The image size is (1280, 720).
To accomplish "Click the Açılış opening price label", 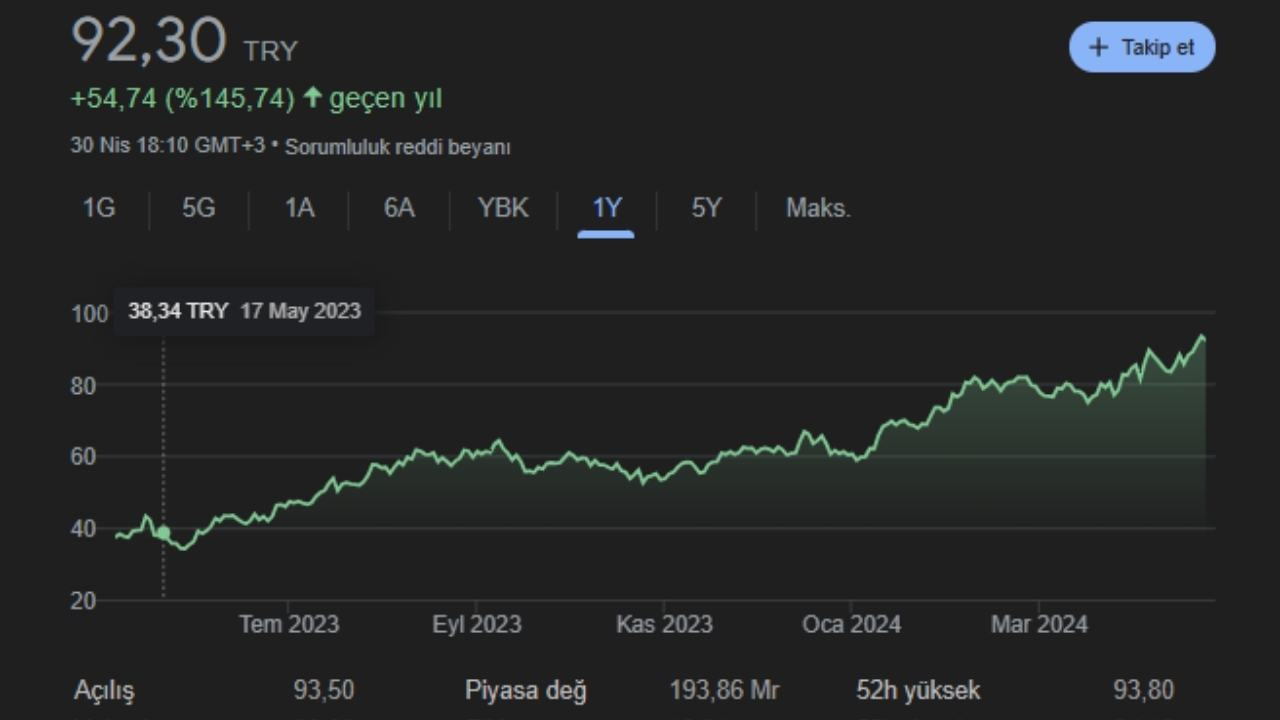I will click(104, 691).
